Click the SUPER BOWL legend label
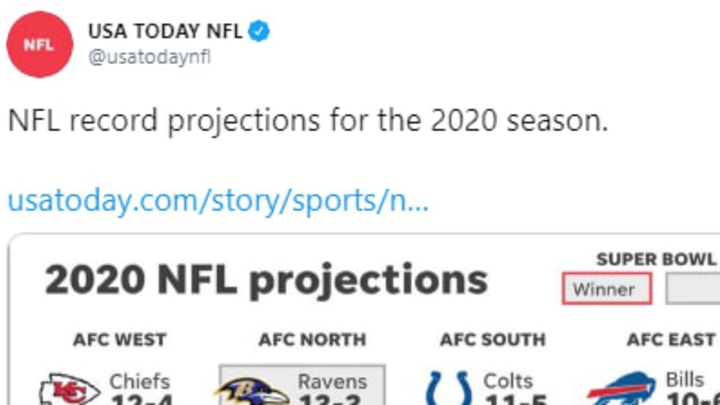 [x=656, y=259]
